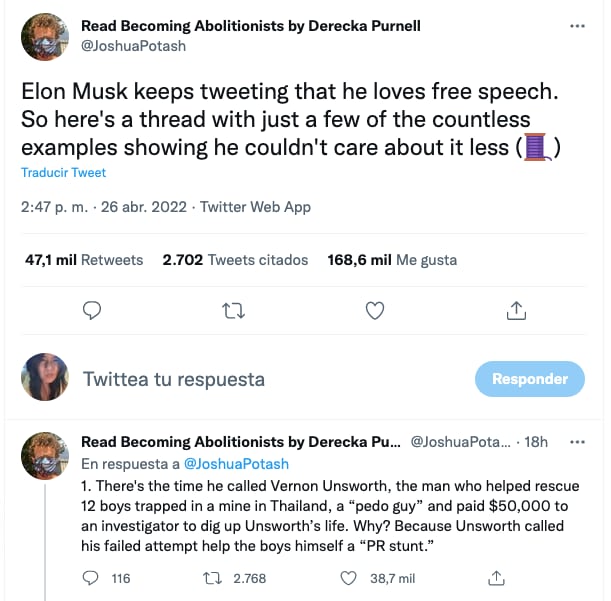Screen dimensions: 611x601
Task: Retweet the main Elon Musk tweet
Action: (233, 311)
